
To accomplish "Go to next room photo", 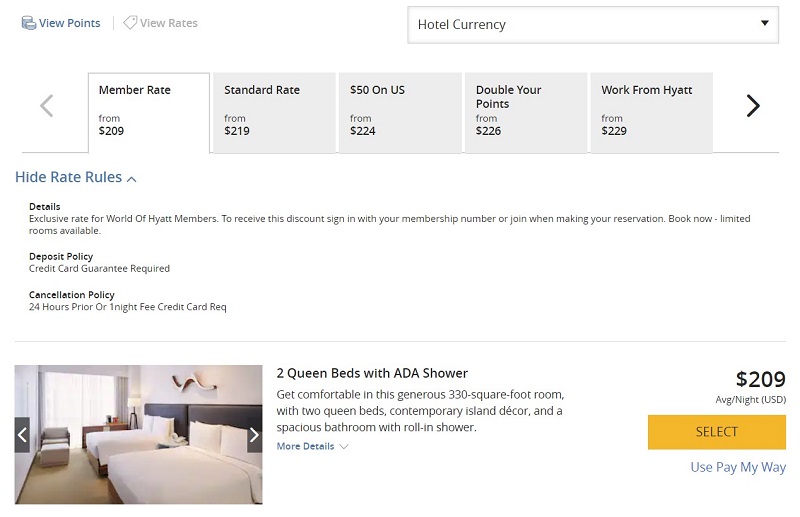I will coord(254,435).
